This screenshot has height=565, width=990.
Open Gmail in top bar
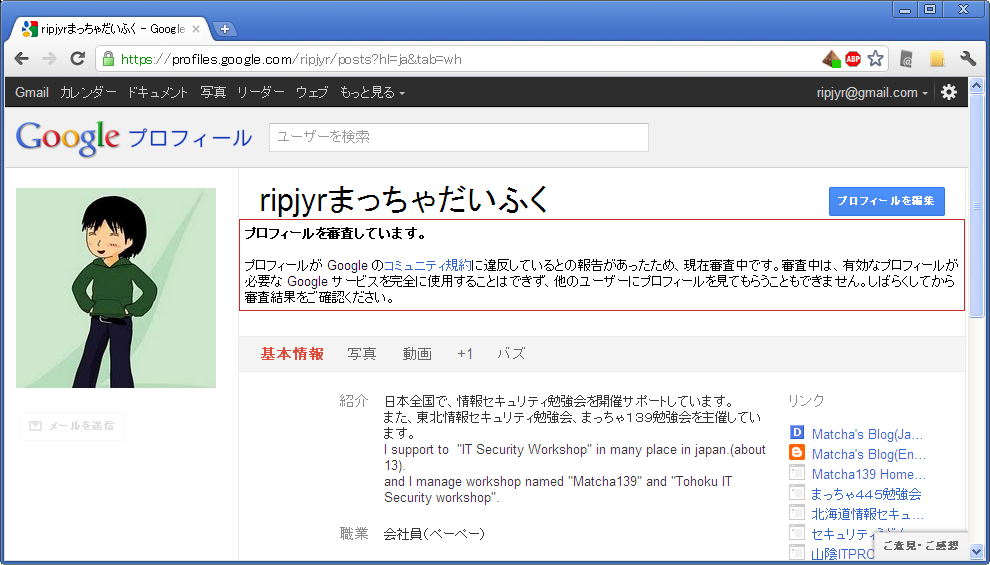32,93
